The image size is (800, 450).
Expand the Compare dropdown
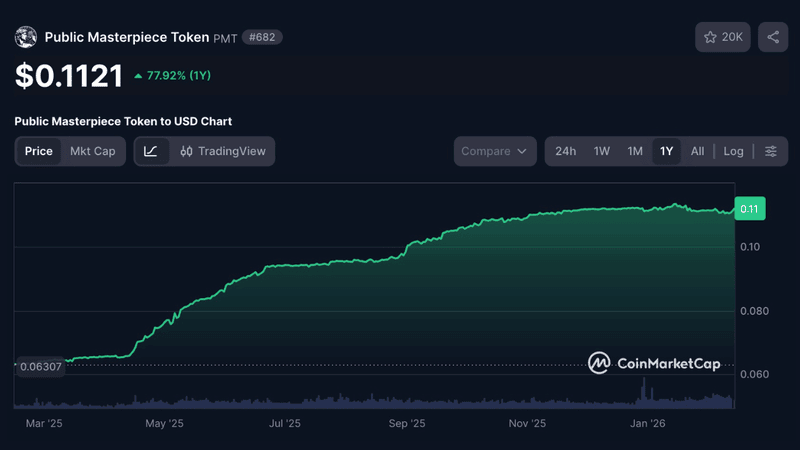(x=495, y=151)
